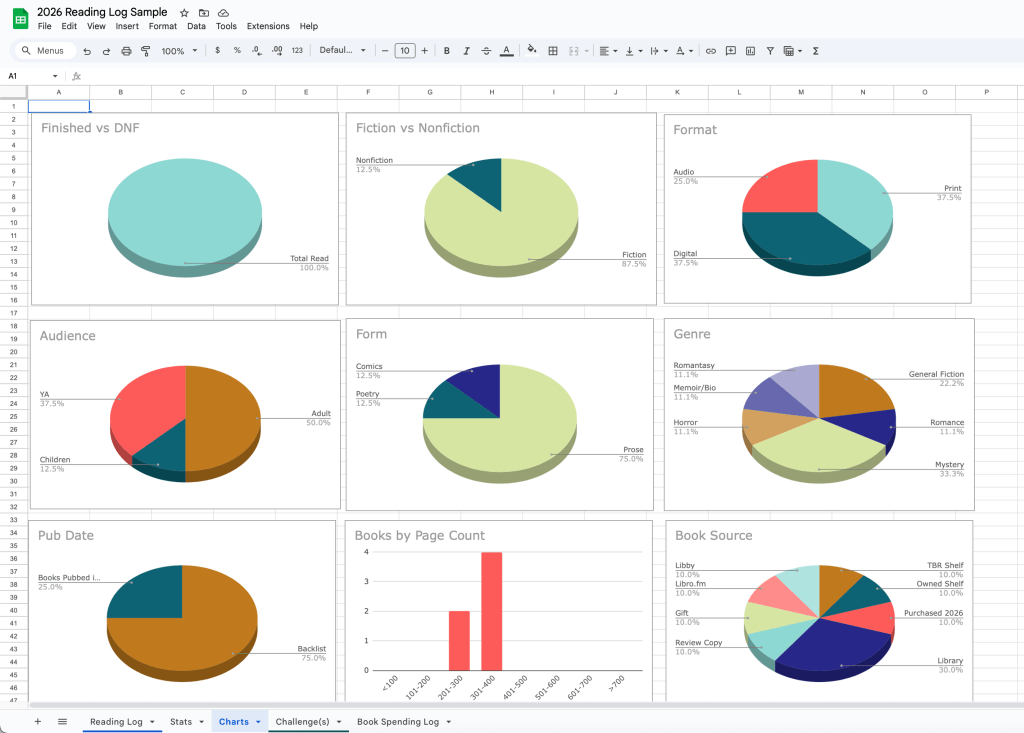This screenshot has width=1024, height=733.
Task: Click the Create a filter icon
Action: click(x=769, y=51)
